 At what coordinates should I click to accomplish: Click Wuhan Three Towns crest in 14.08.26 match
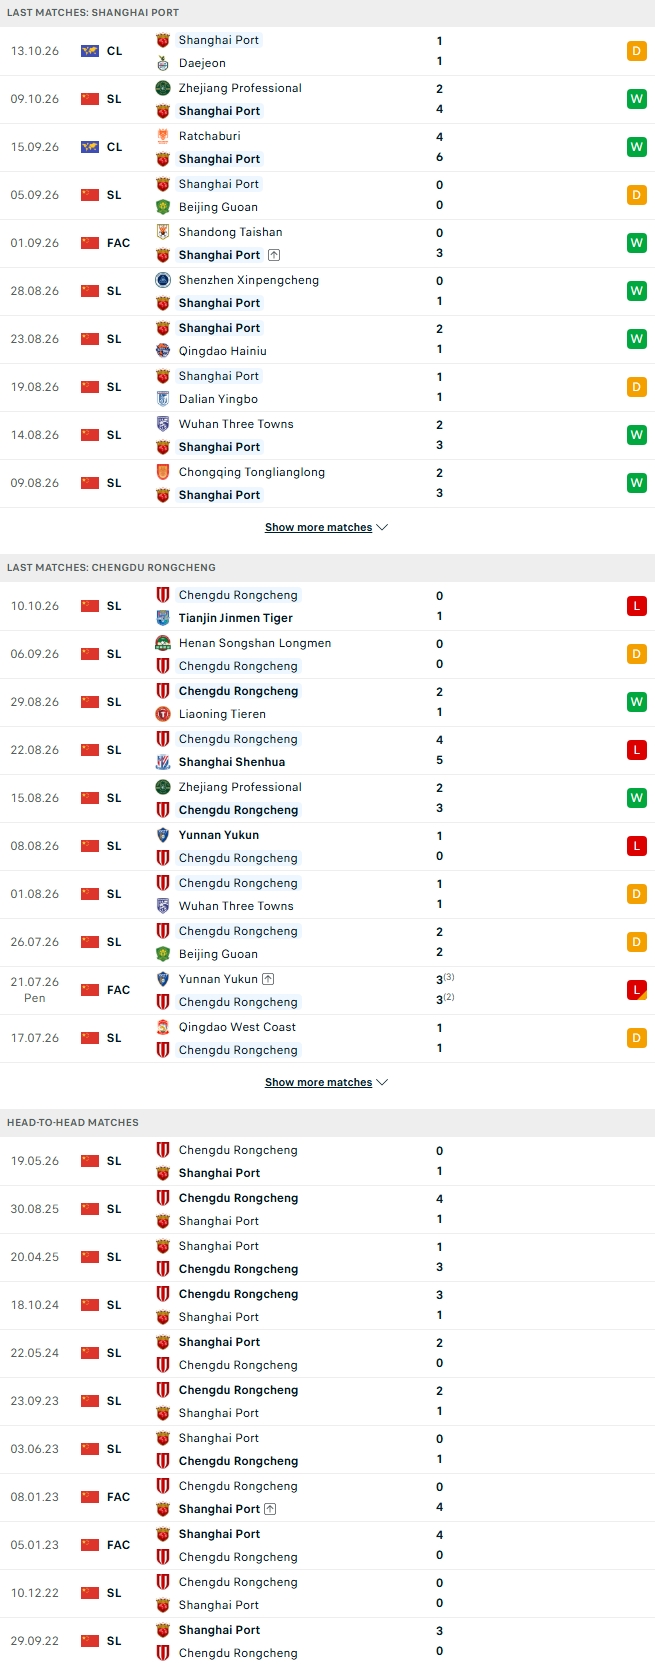tap(163, 424)
